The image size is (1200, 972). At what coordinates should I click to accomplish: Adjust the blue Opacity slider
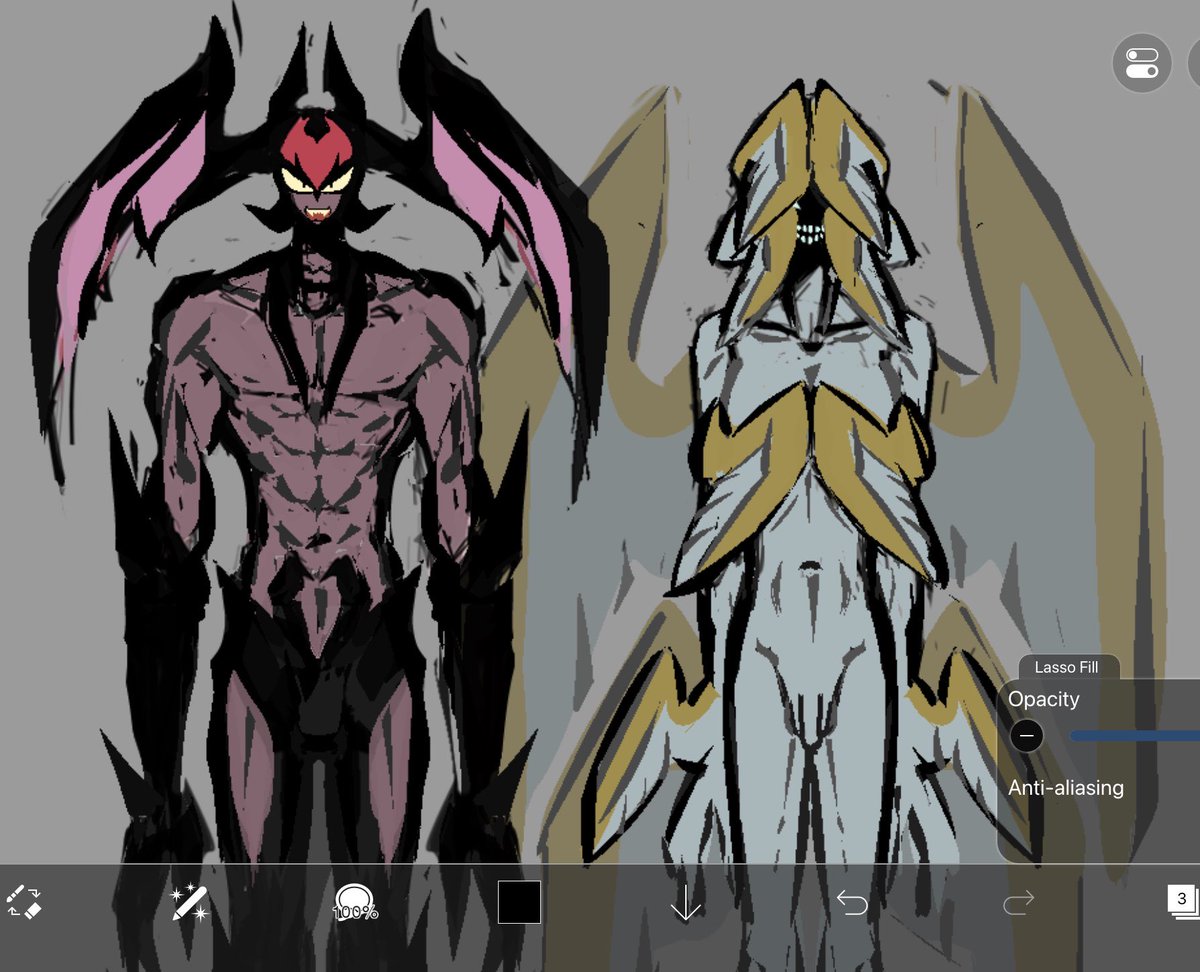tap(1134, 736)
